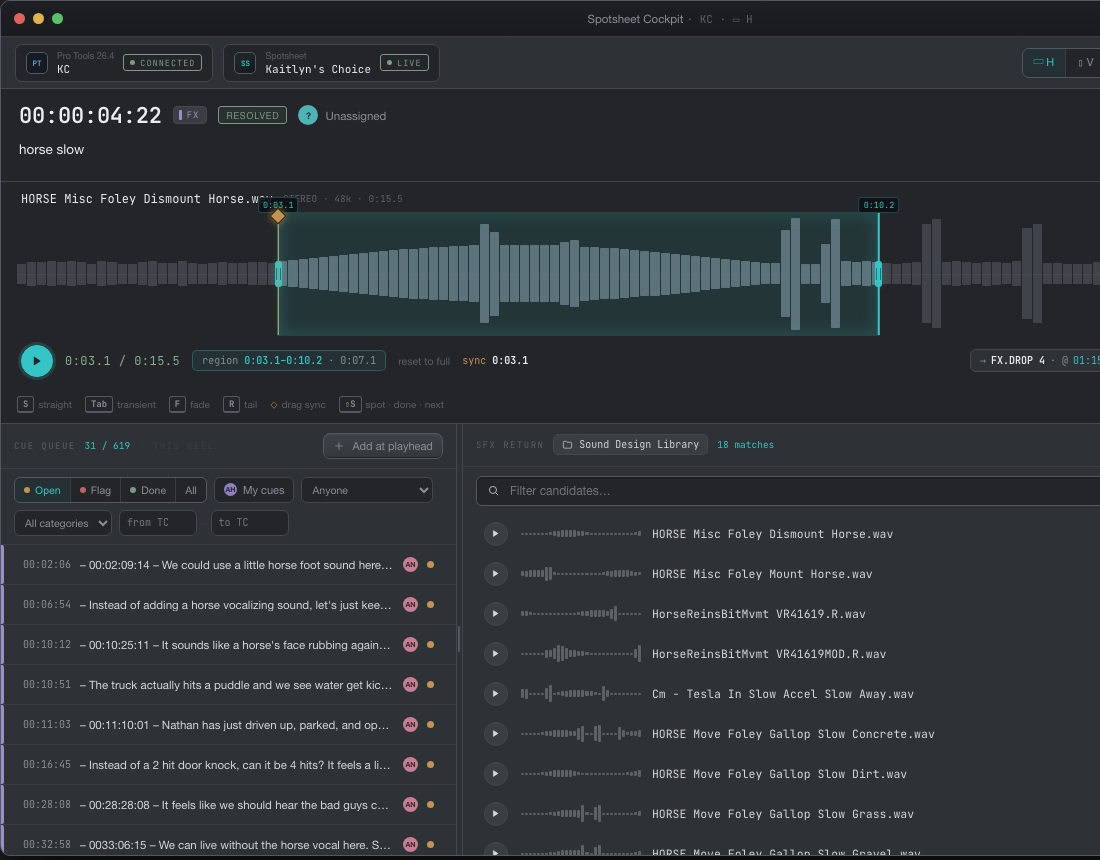This screenshot has height=860, width=1100.
Task: Click the orange diamond sync marker
Action: click(x=278, y=216)
